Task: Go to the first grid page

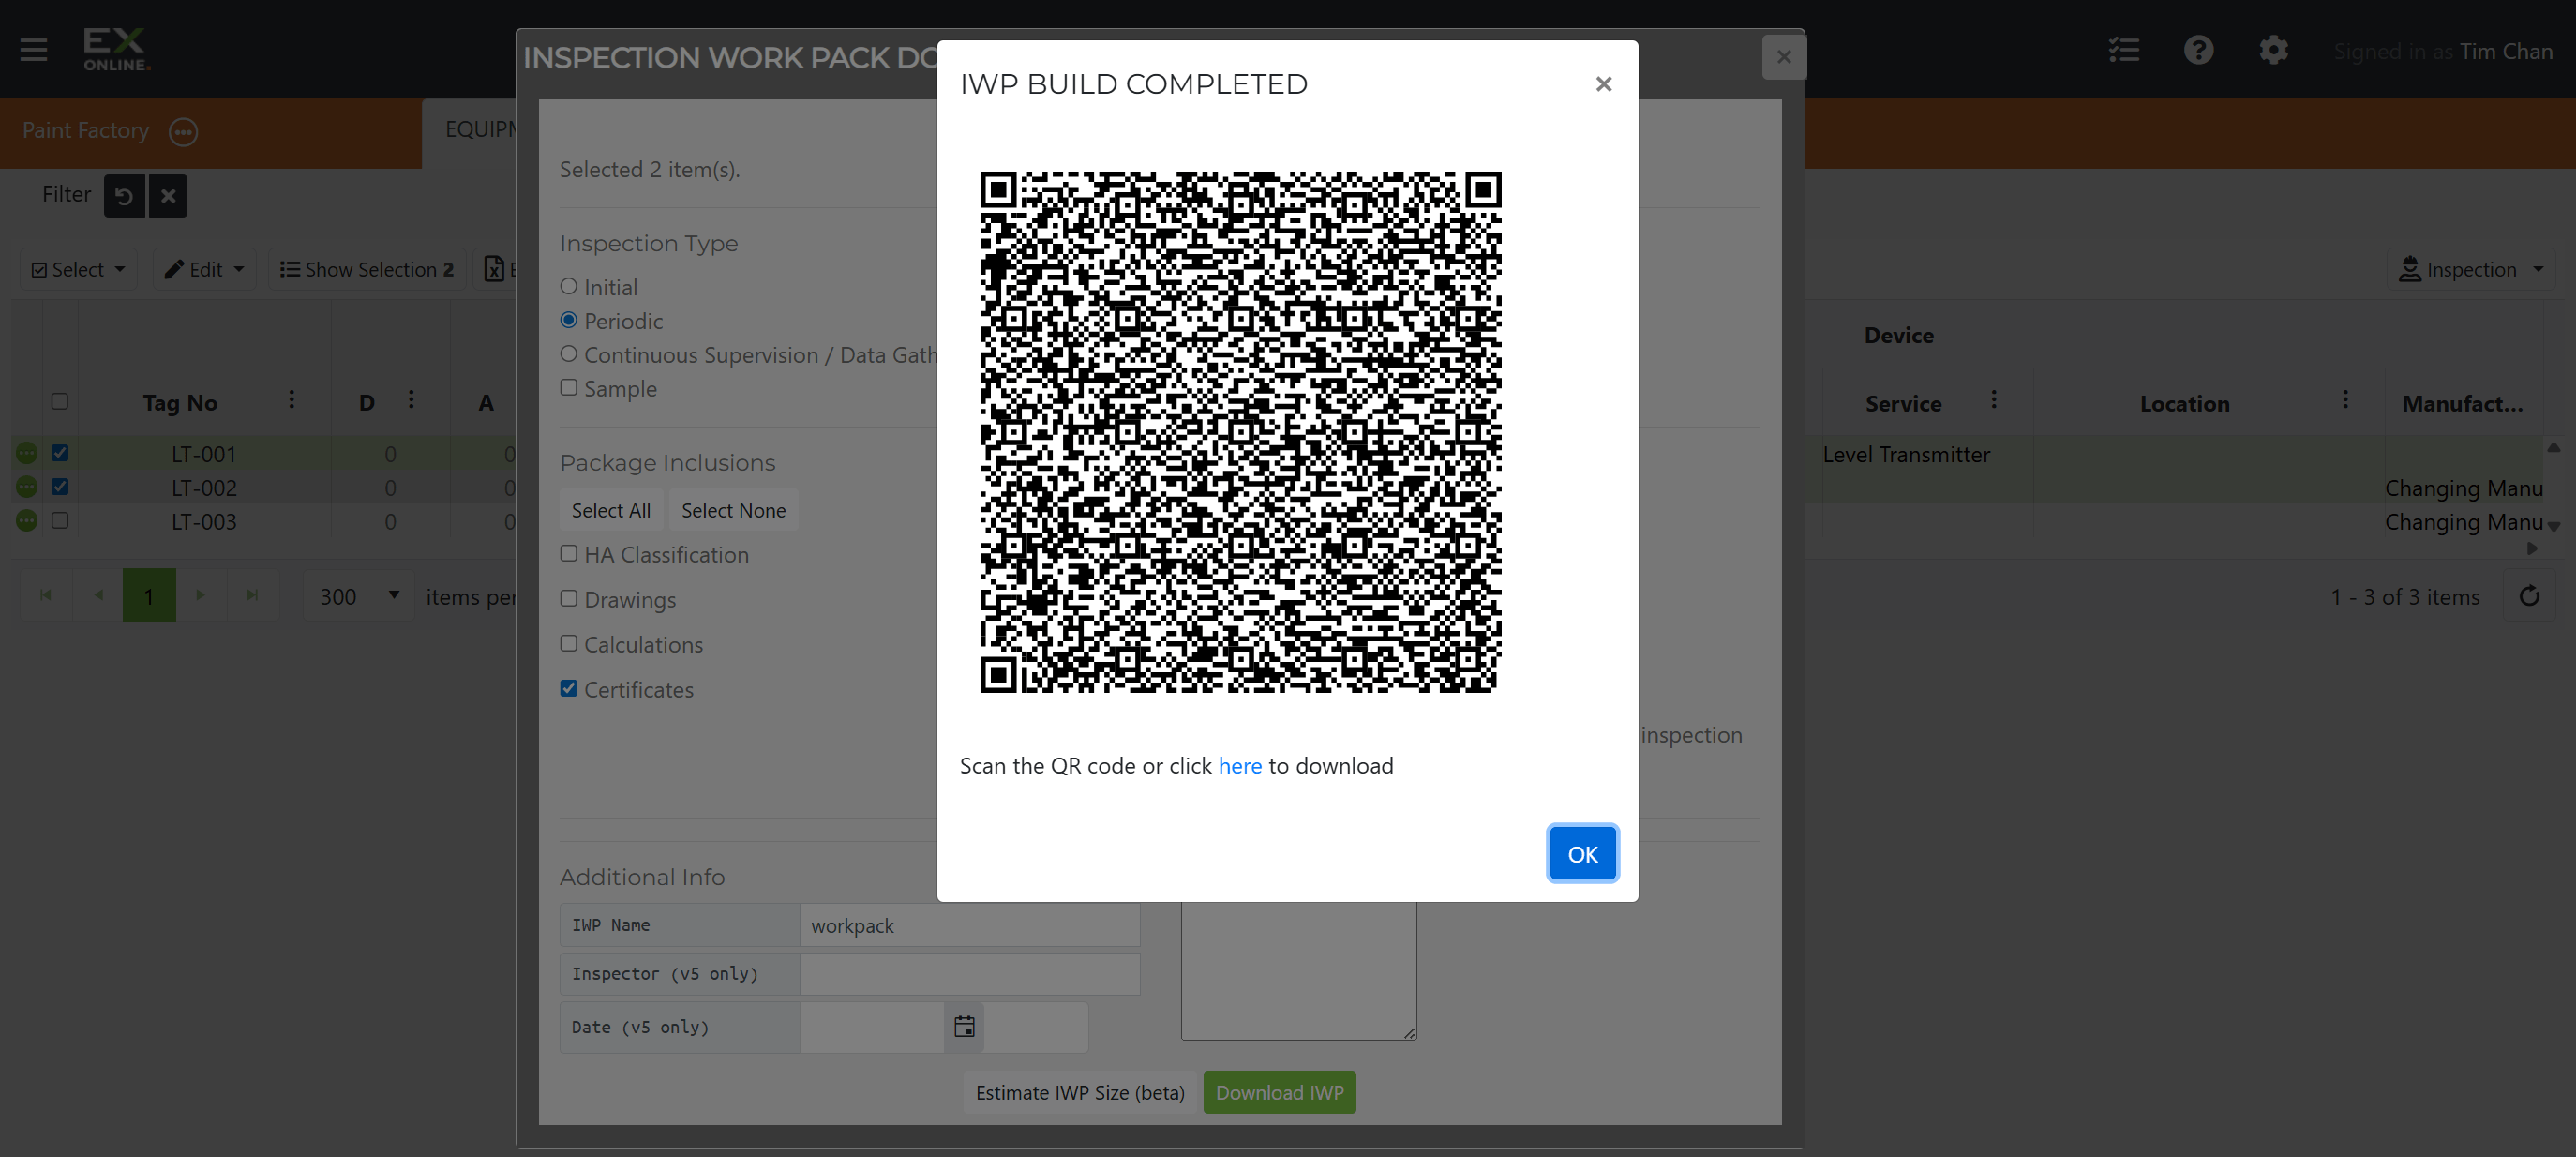Action: [x=45, y=595]
